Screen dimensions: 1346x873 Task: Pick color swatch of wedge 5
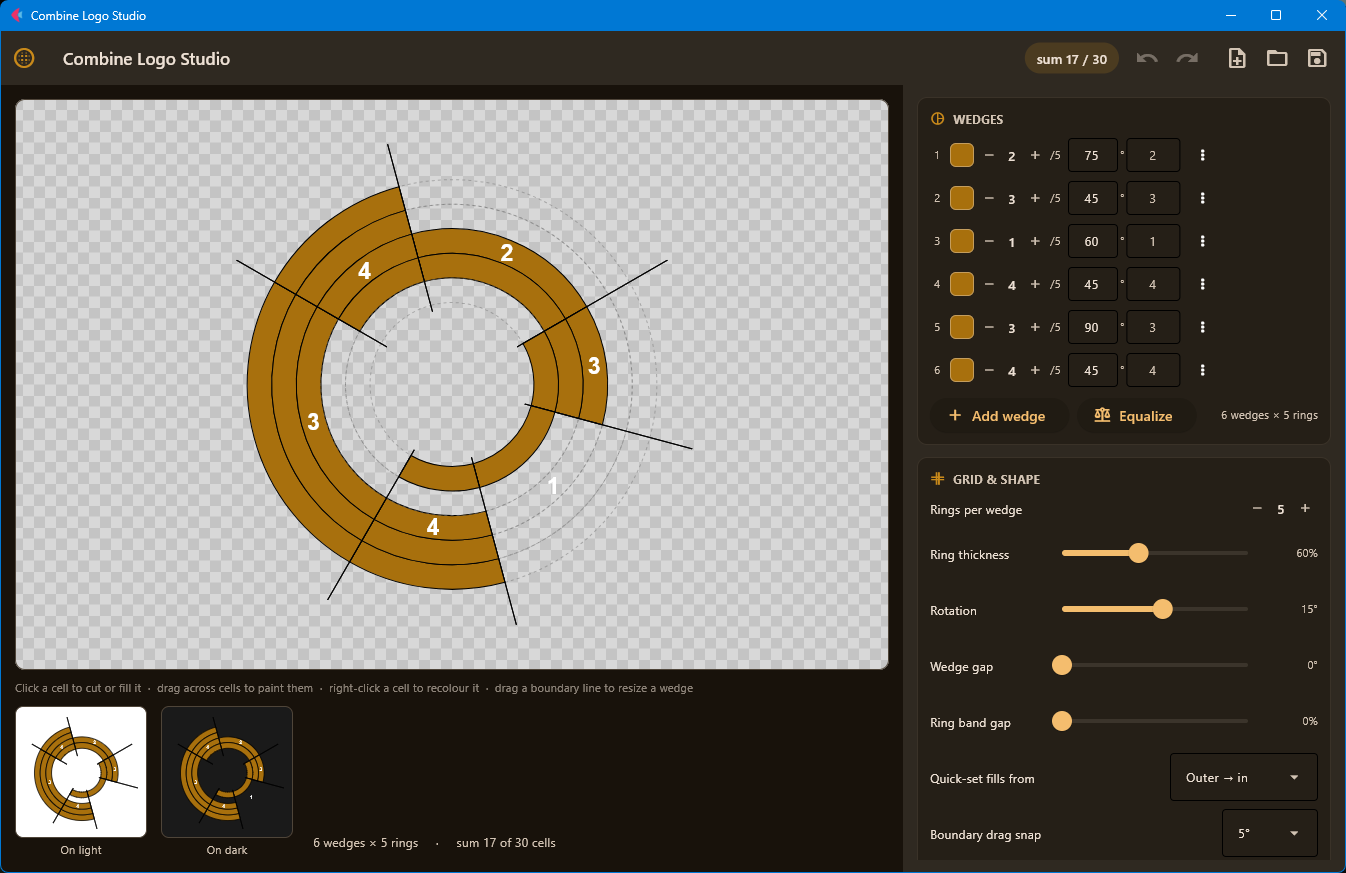(961, 327)
